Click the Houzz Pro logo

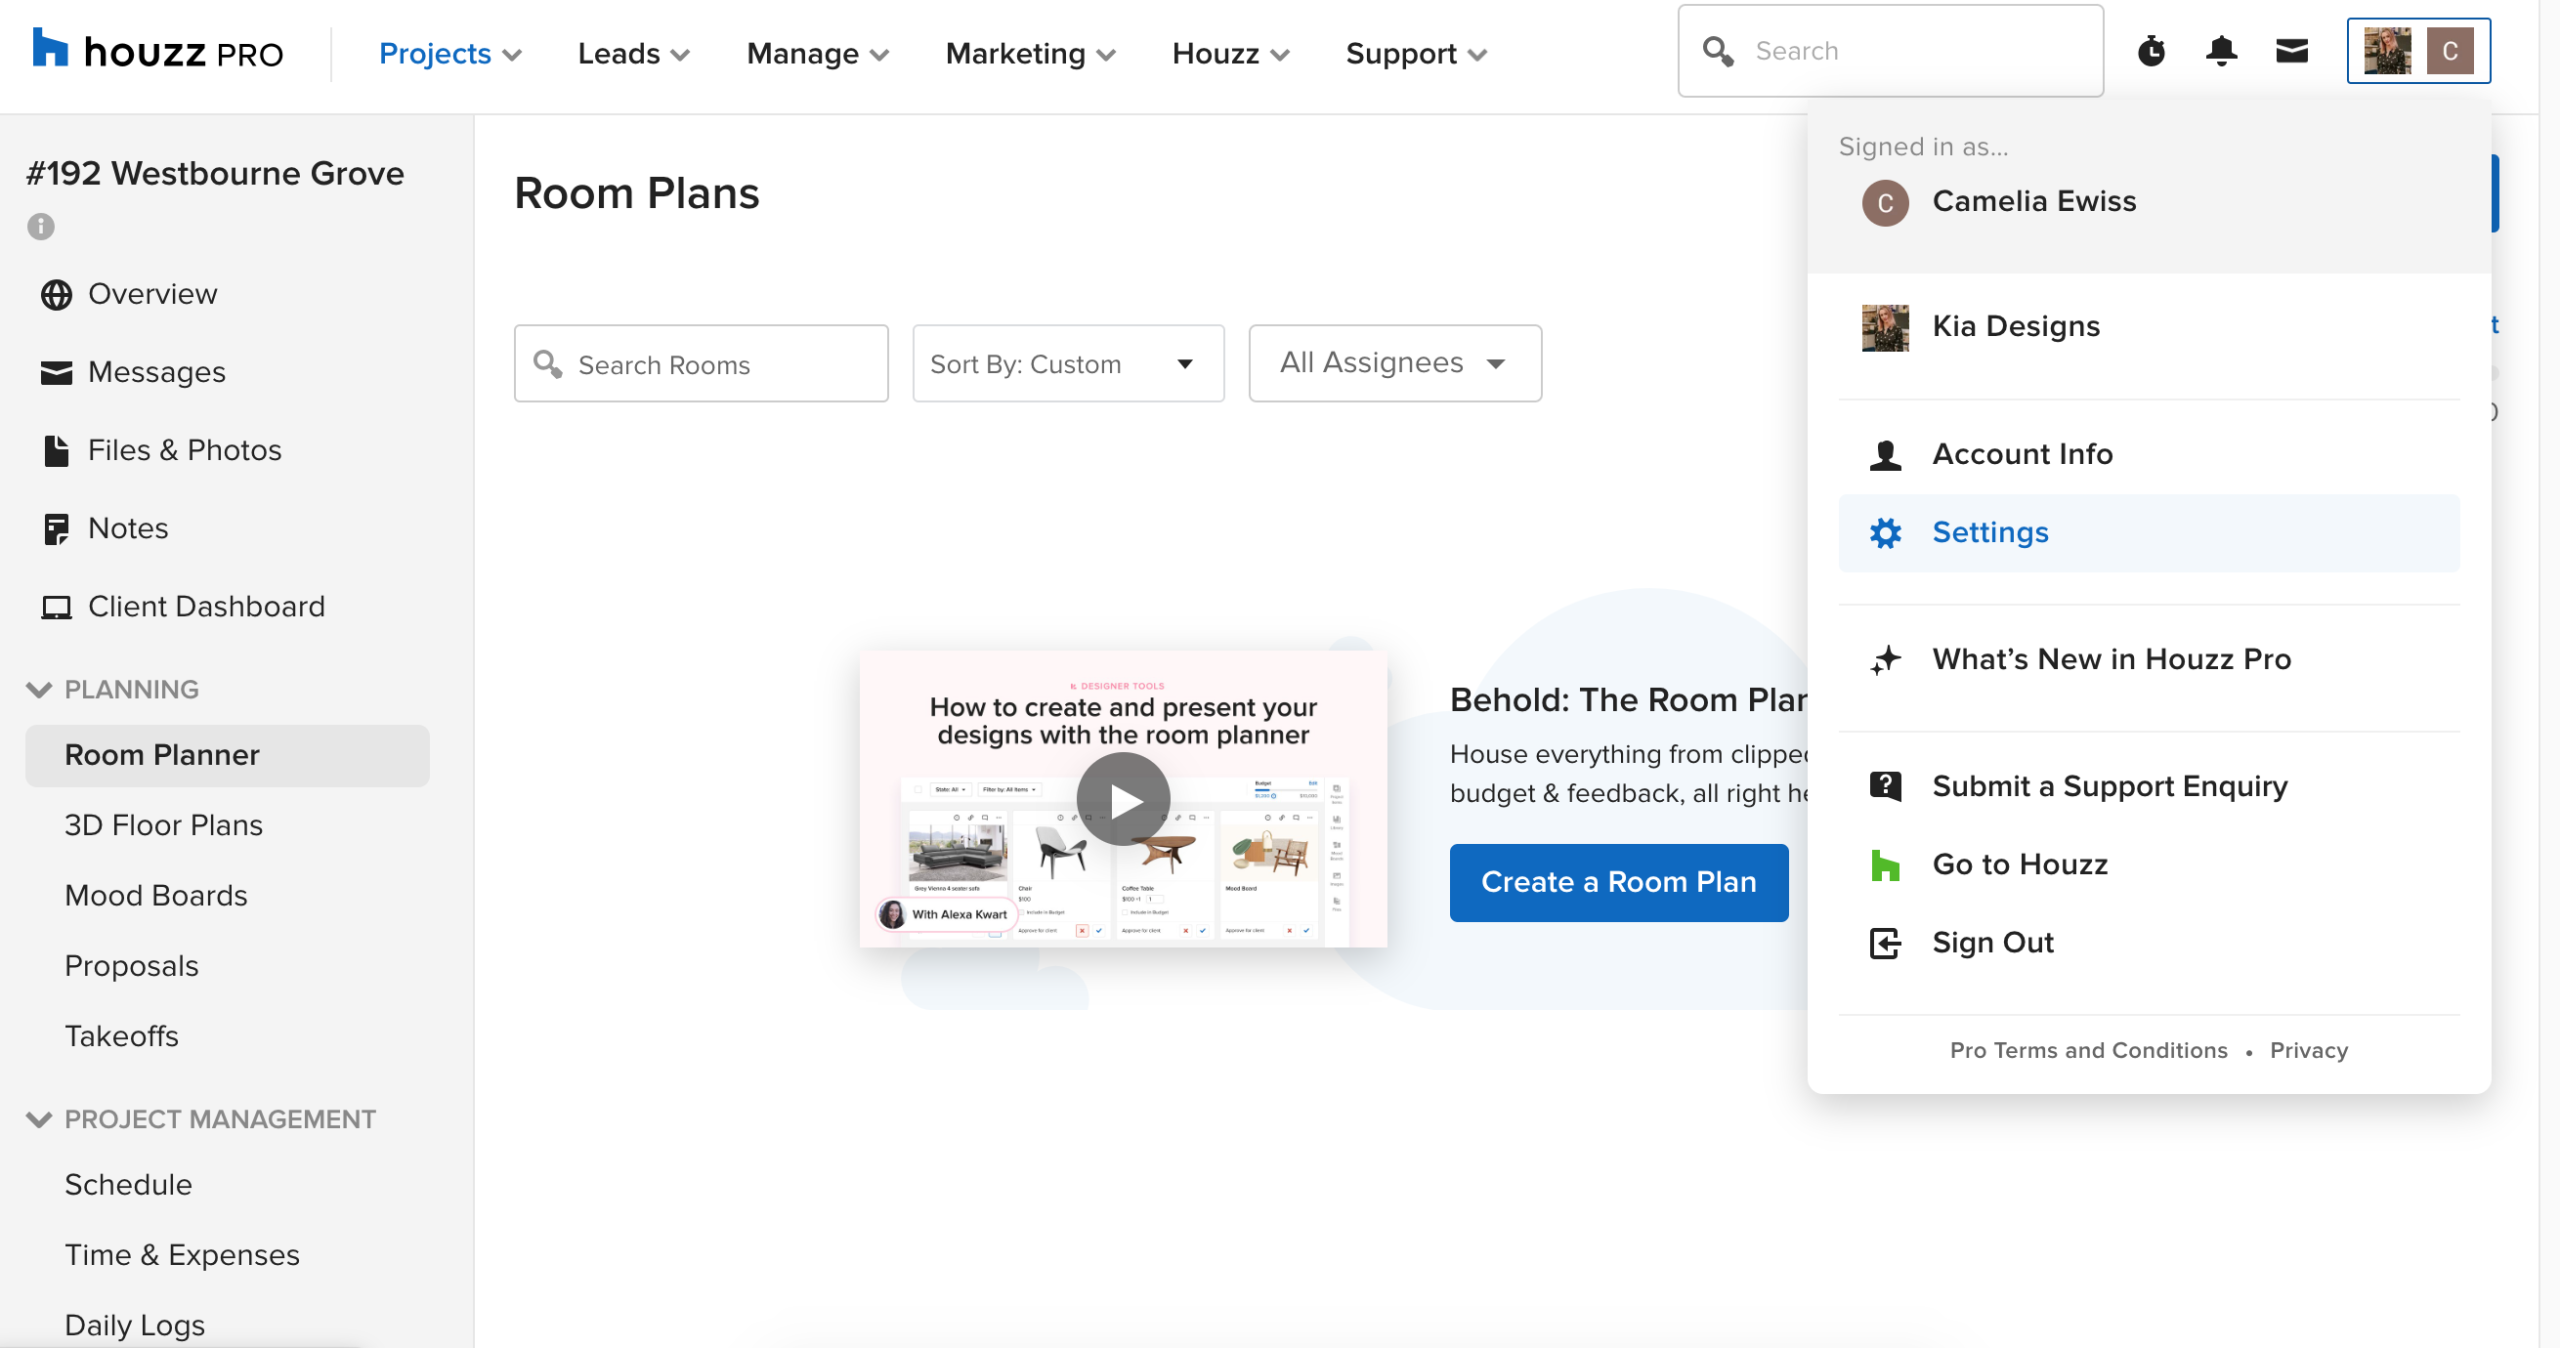pos(158,51)
